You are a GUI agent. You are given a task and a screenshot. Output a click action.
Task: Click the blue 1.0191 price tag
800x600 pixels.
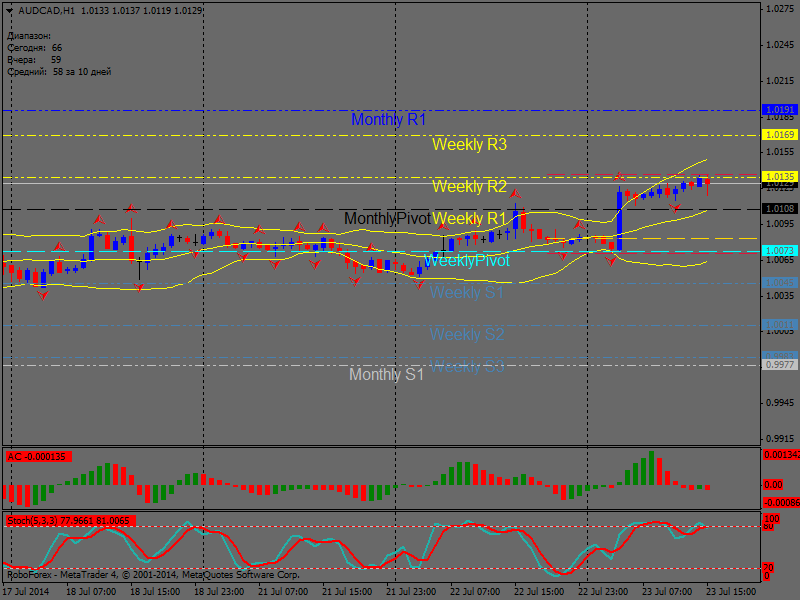coord(779,109)
